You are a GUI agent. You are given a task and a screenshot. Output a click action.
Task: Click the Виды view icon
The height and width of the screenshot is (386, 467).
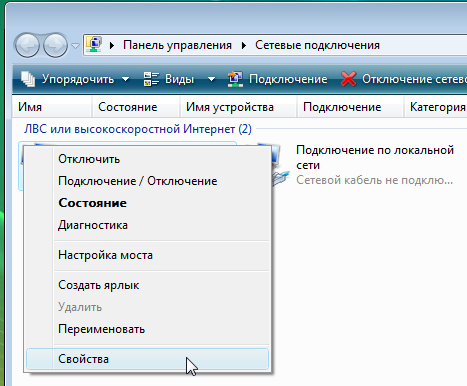[x=151, y=79]
